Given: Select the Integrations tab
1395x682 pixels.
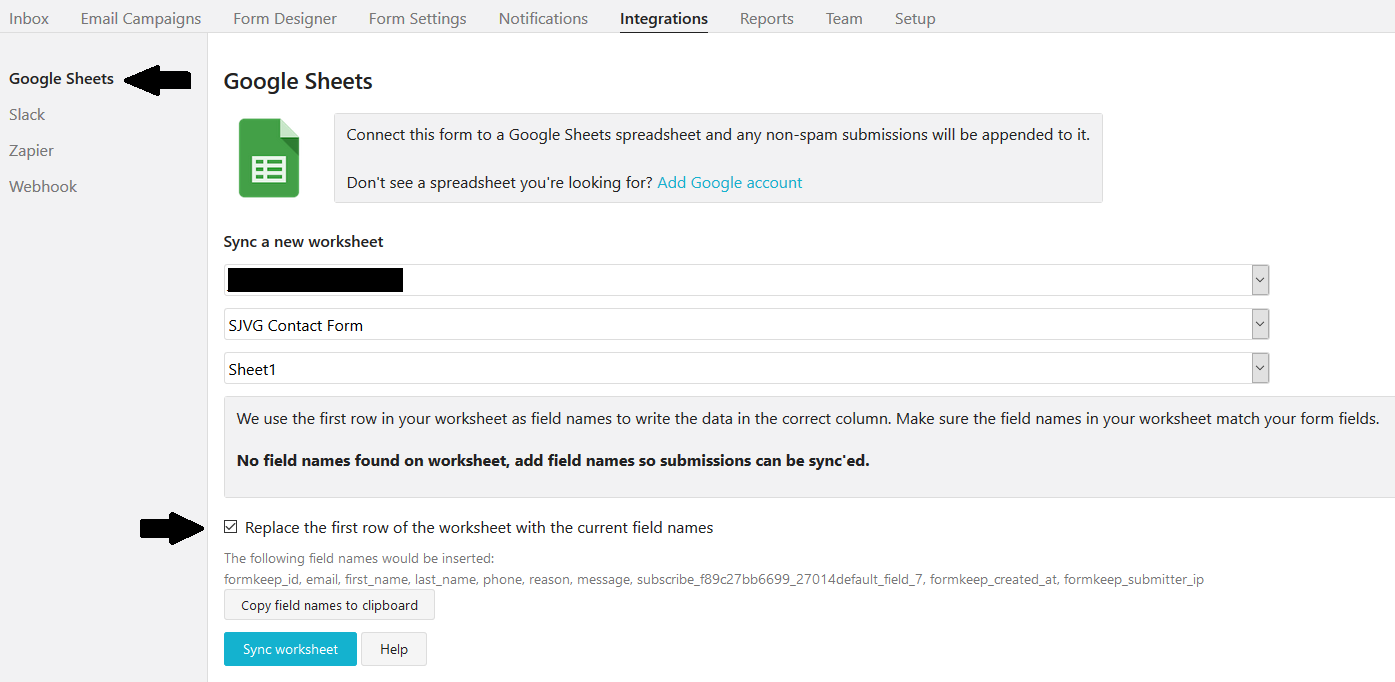Looking at the screenshot, I should [x=664, y=18].
